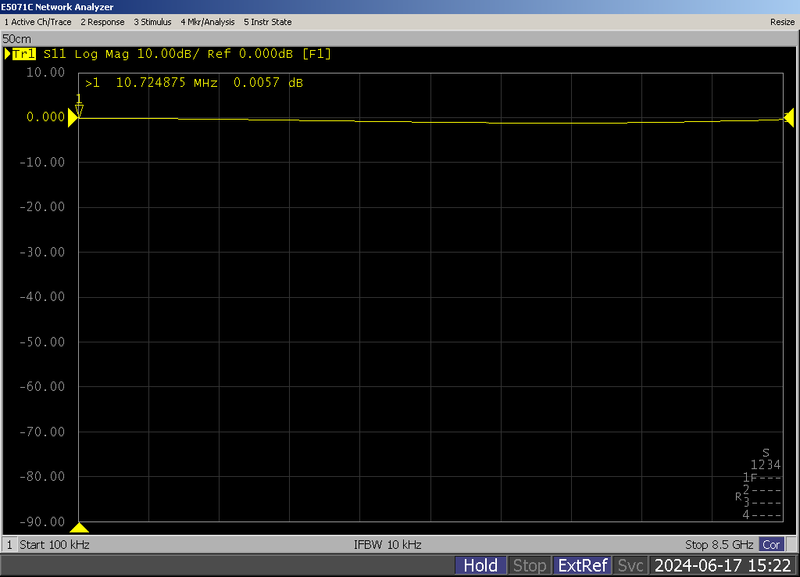Click the Start 100 kHz frequency field
The height and width of the screenshot is (577, 800).
pyautogui.click(x=55, y=545)
